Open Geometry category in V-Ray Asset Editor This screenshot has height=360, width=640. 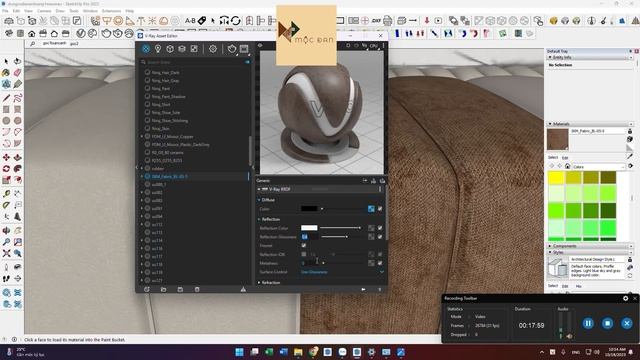[x=170, y=49]
